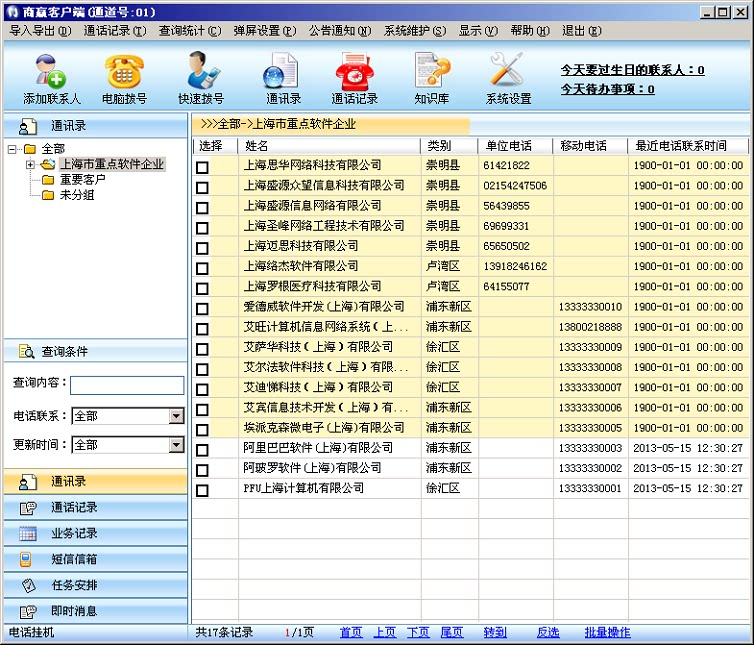
Task: Open the 弹屏设置(P) menu
Action: pos(265,31)
